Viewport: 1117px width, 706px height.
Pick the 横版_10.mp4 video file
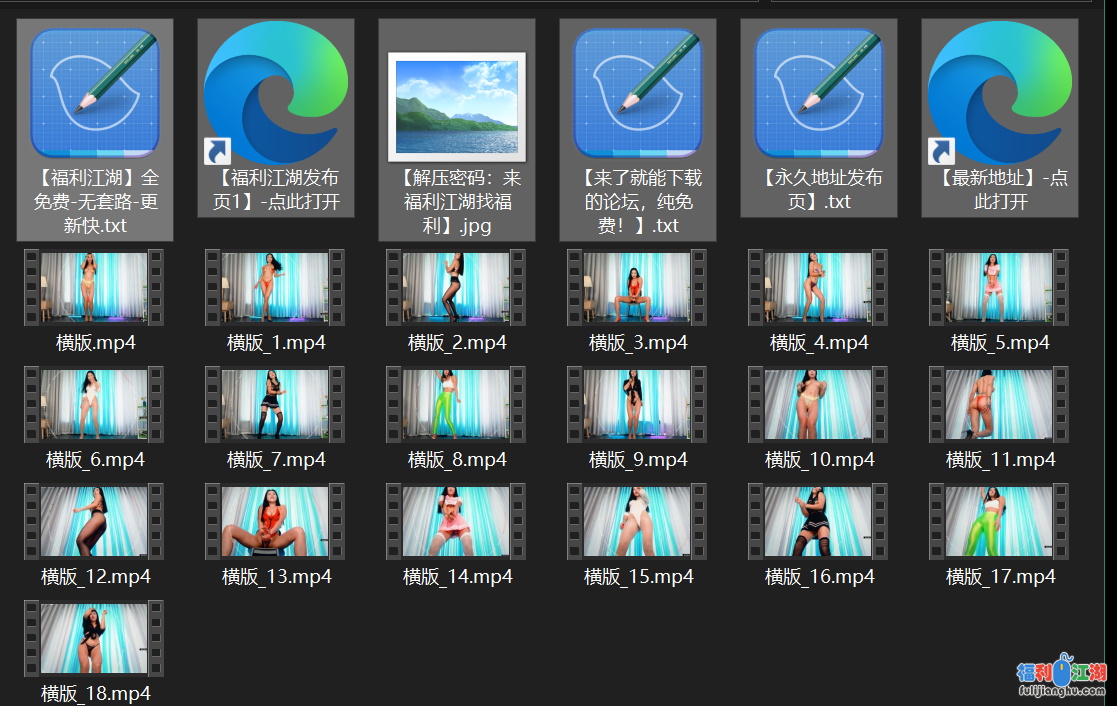click(819, 404)
